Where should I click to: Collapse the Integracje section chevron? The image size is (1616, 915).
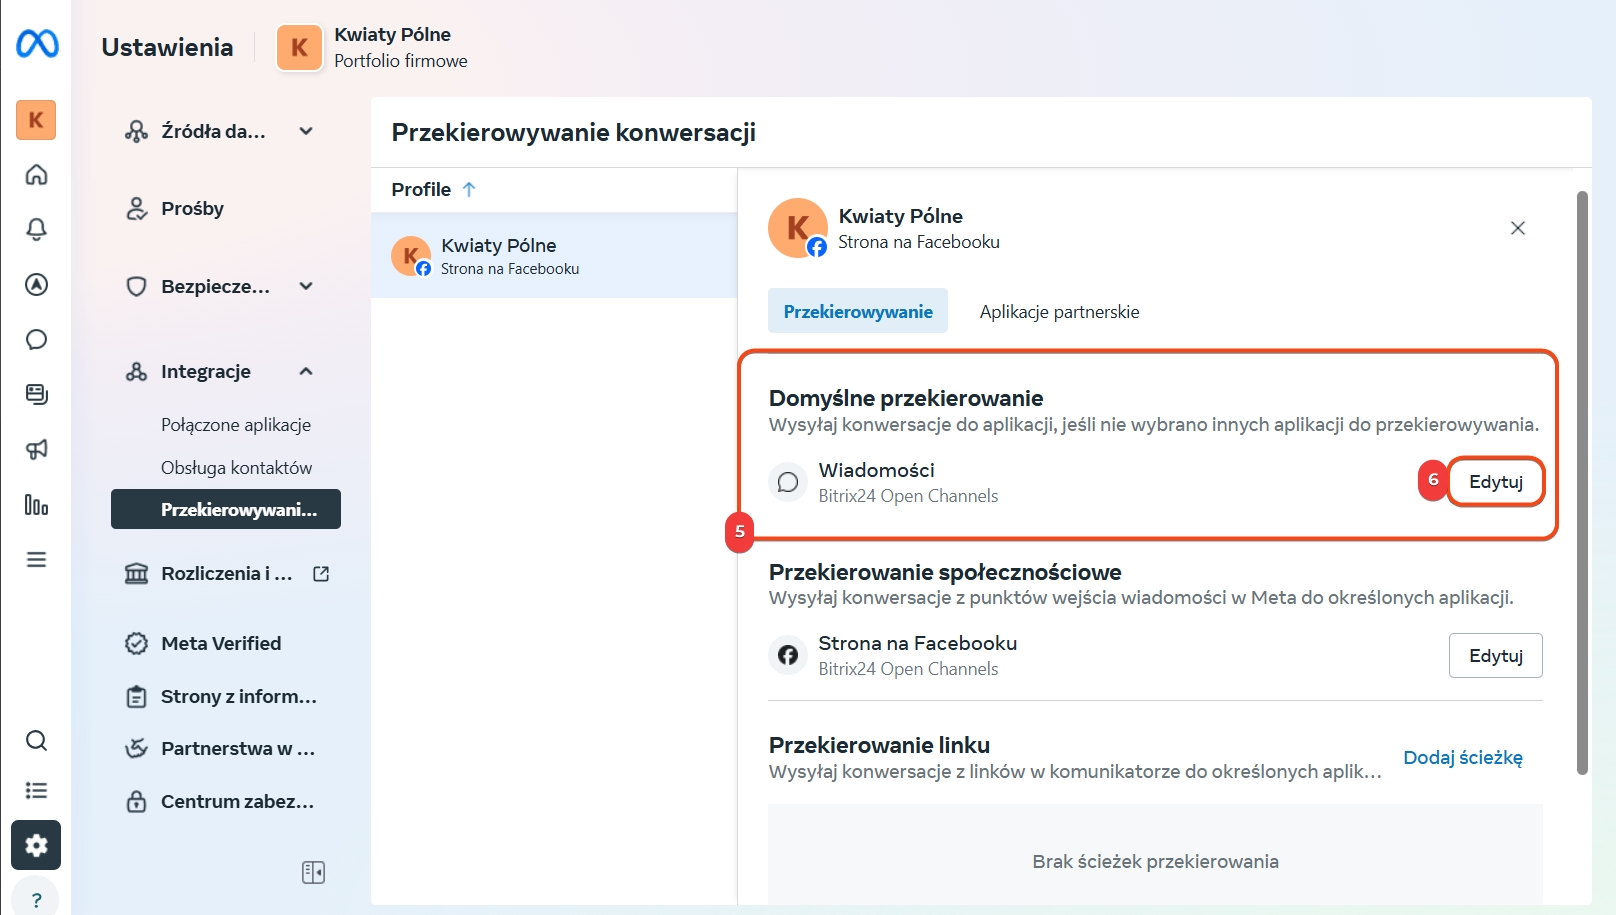pyautogui.click(x=306, y=371)
